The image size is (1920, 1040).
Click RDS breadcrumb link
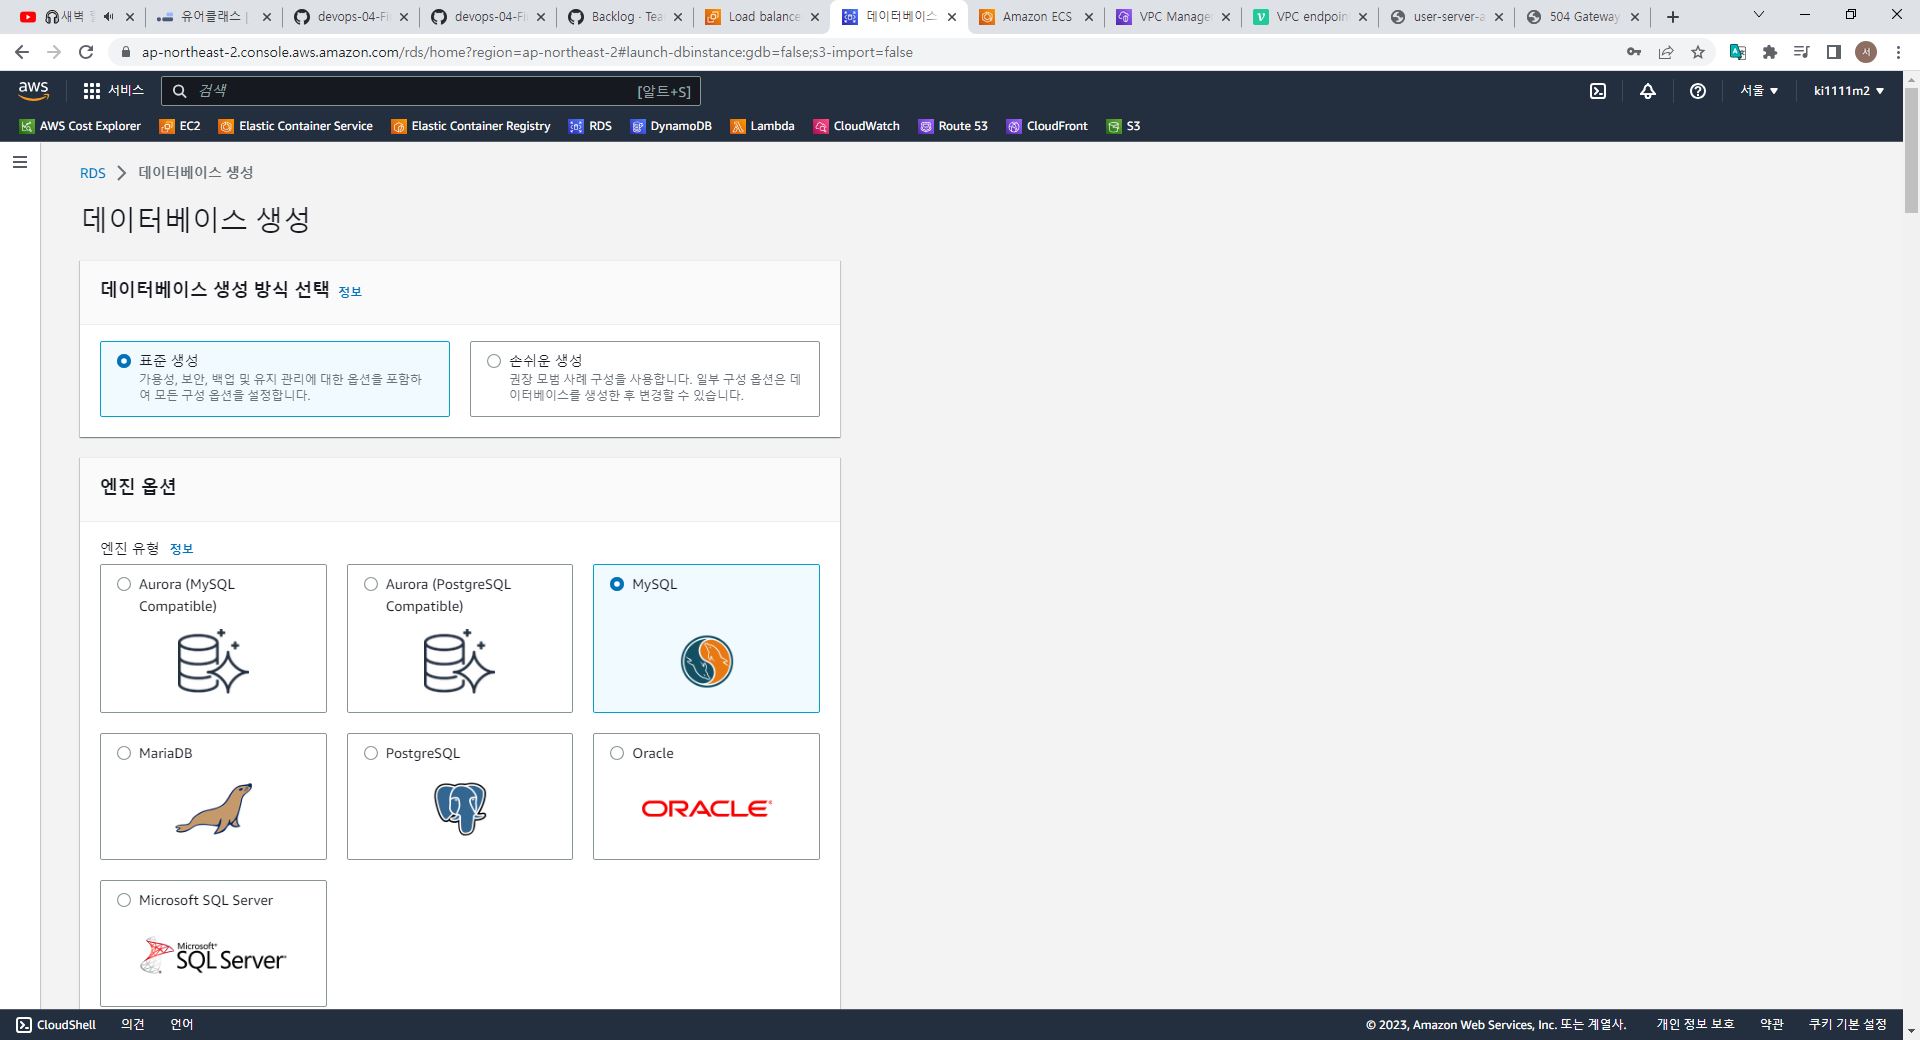click(92, 173)
